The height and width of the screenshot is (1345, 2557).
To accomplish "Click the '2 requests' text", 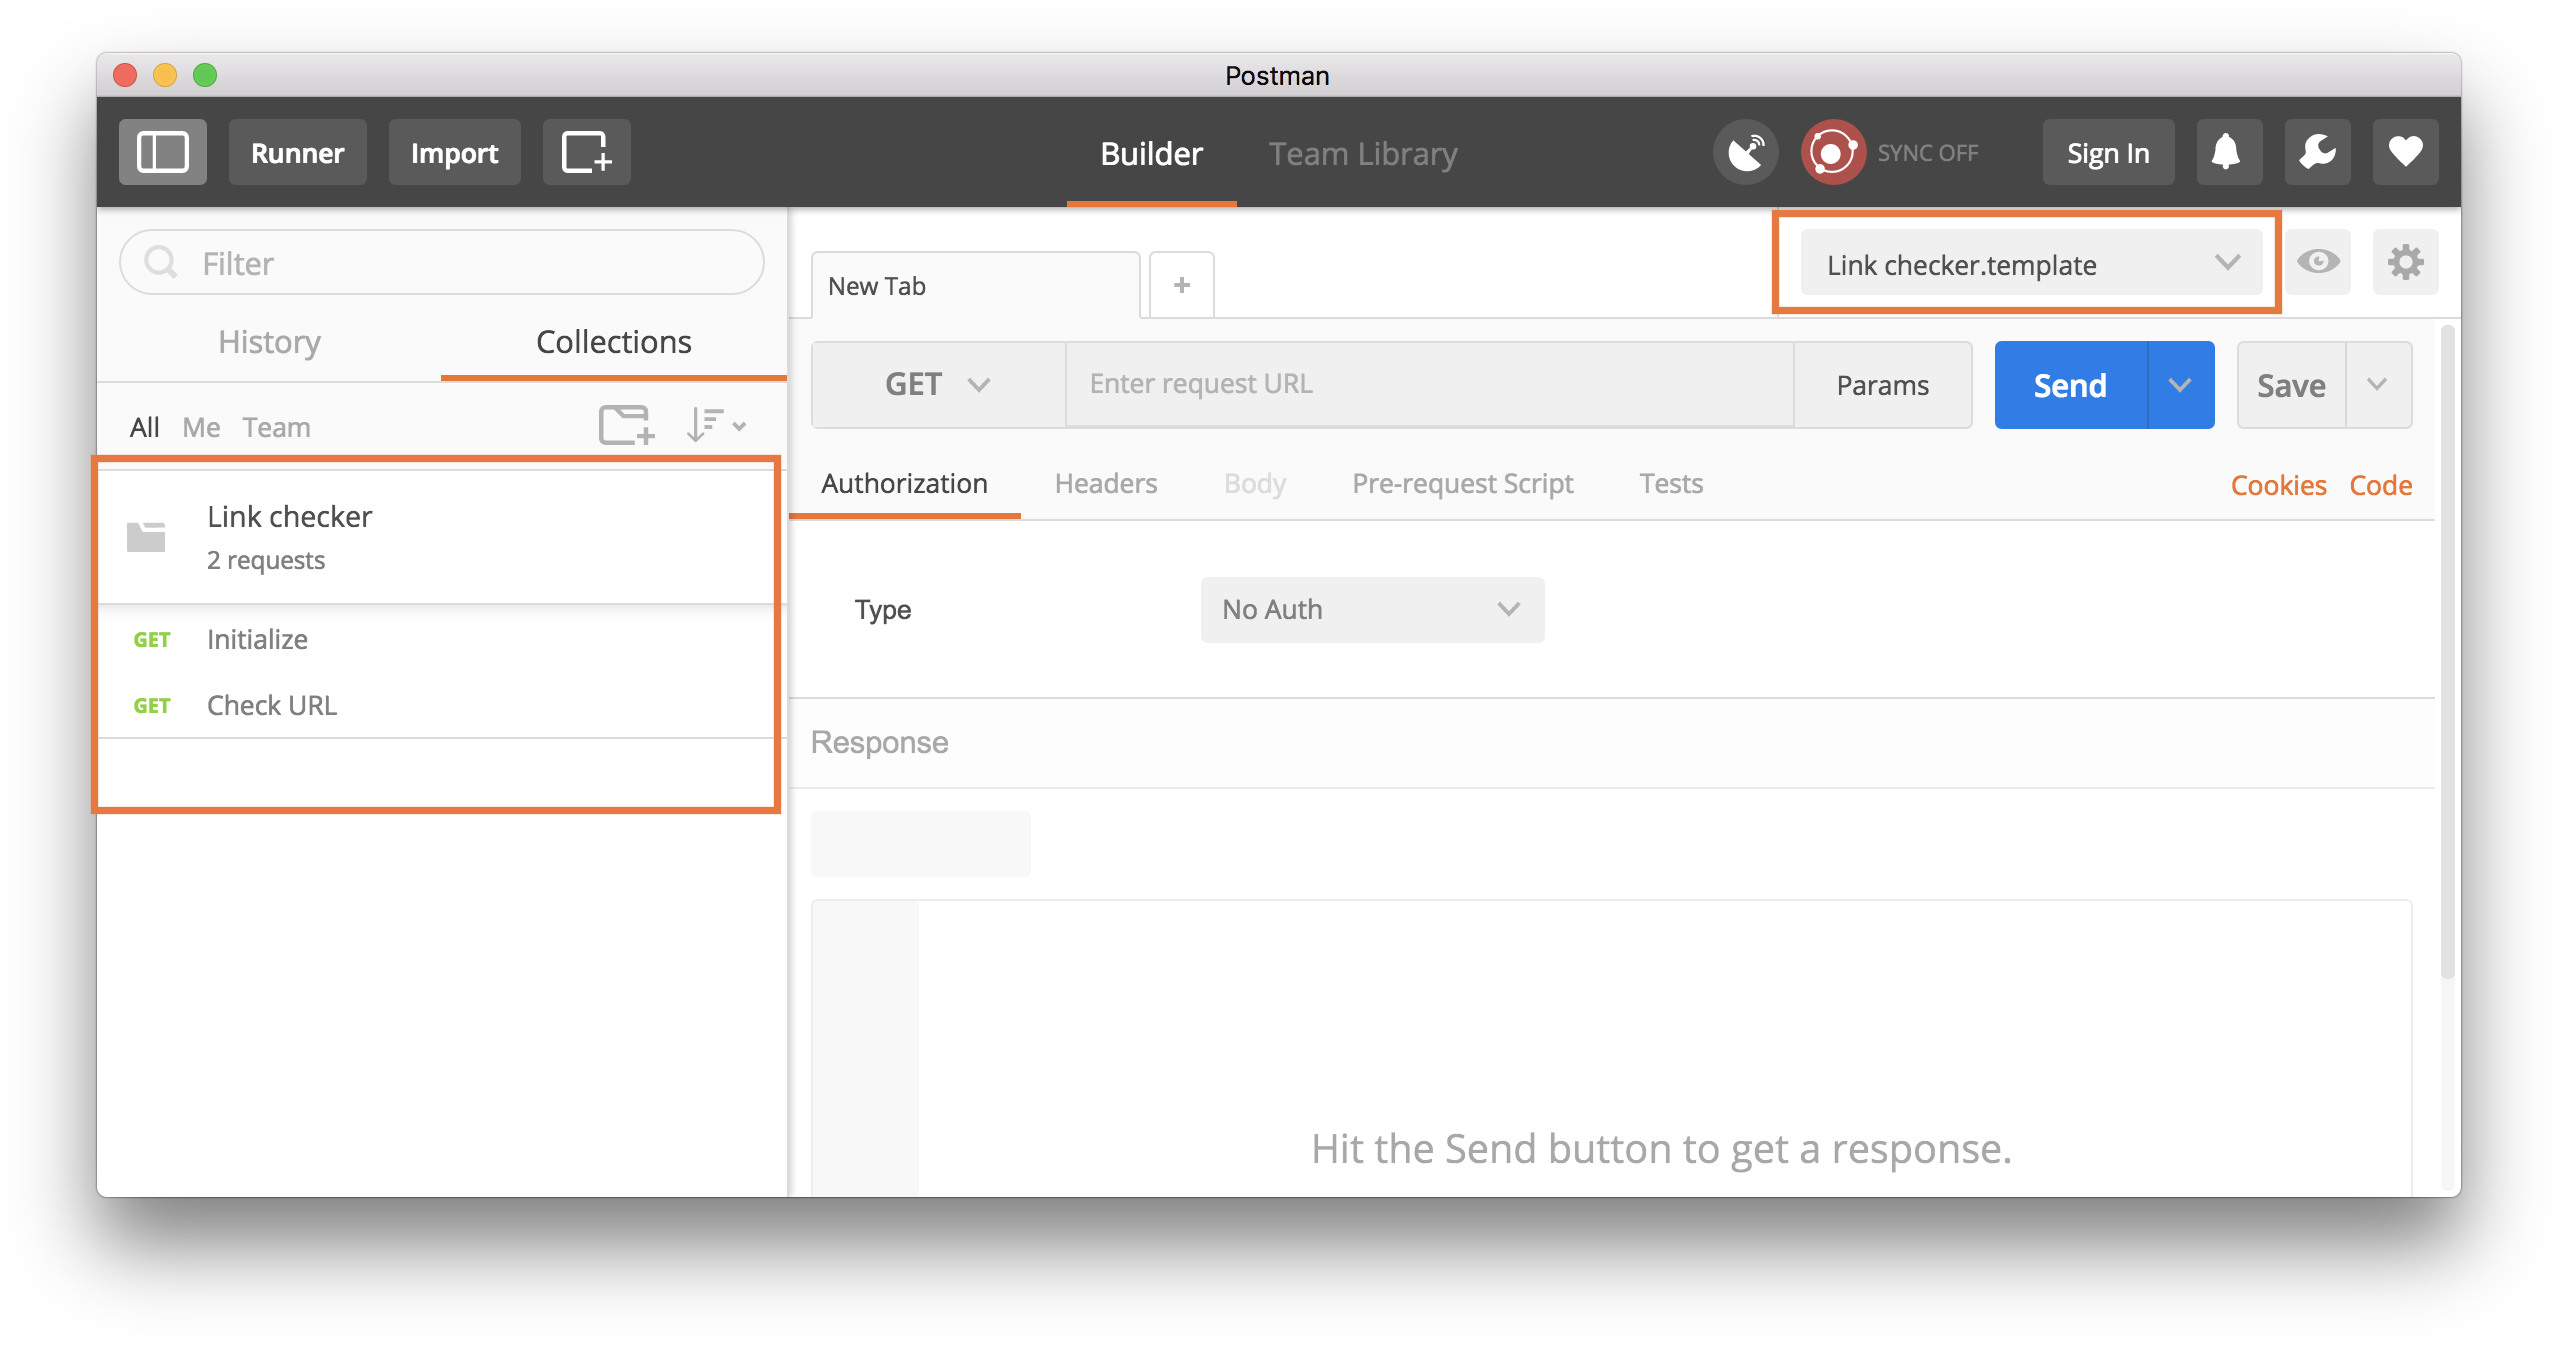I will [265, 560].
